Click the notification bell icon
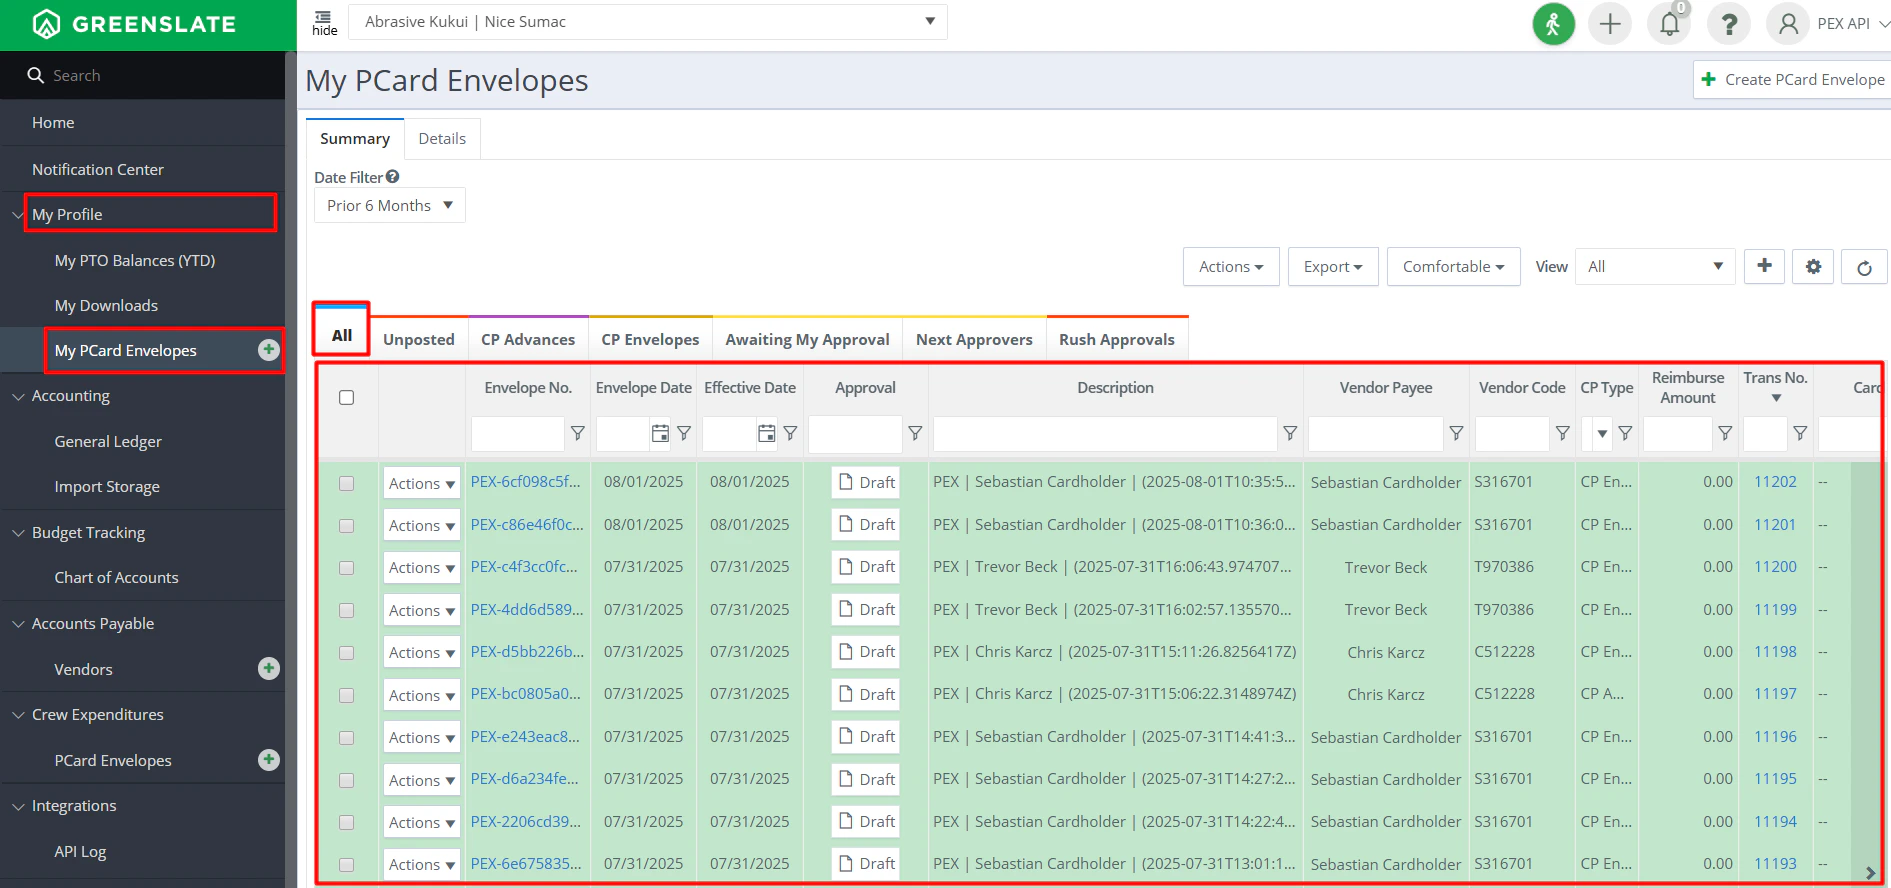Image resolution: width=1891 pixels, height=888 pixels. point(1669,24)
